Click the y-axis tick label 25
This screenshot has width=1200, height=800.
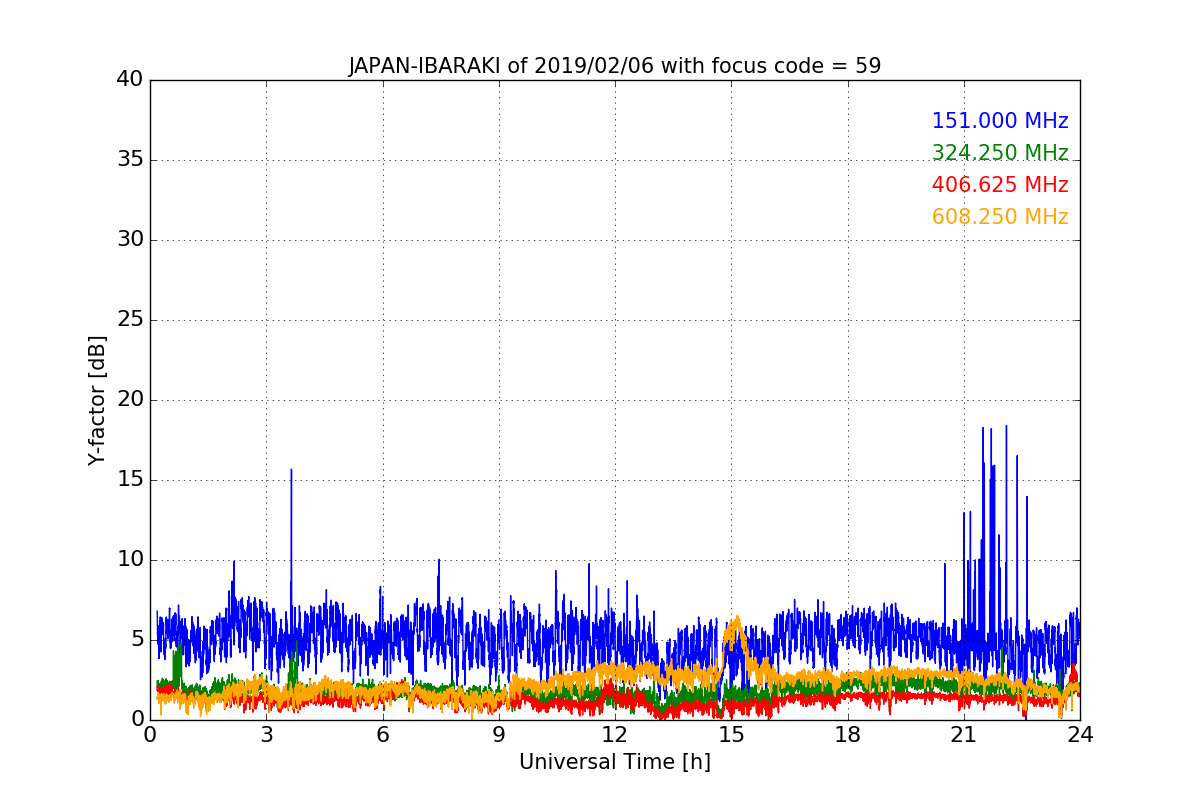pos(130,319)
